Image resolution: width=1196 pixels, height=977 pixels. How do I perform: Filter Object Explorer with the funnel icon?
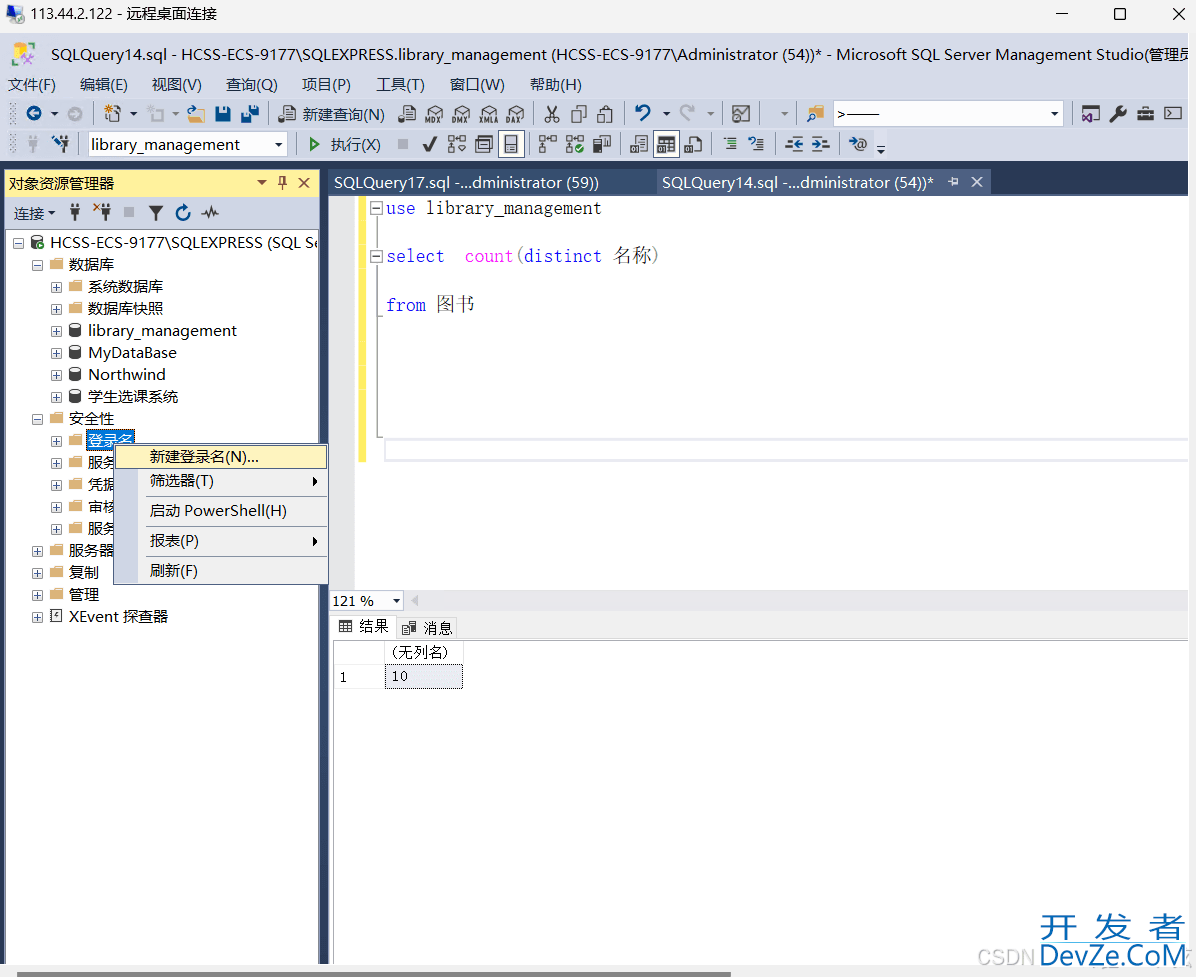[156, 213]
